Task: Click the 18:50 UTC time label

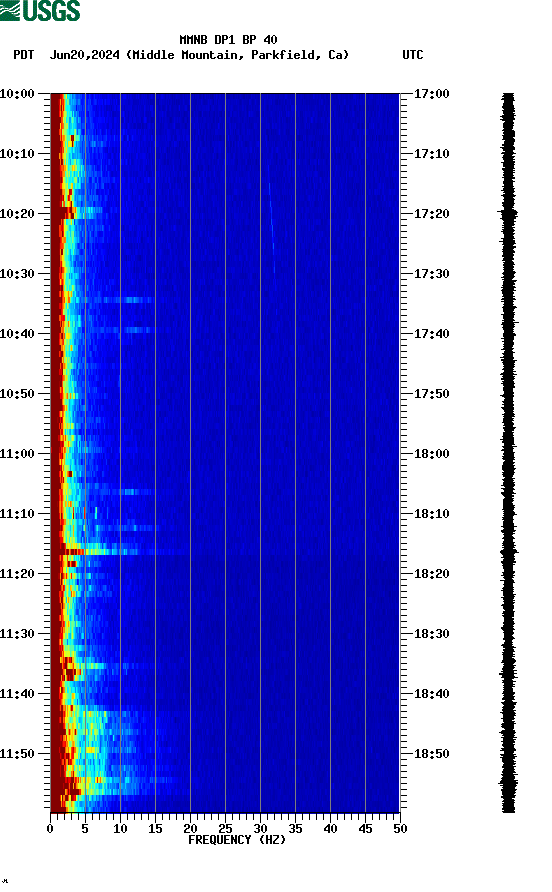Action: point(431,754)
